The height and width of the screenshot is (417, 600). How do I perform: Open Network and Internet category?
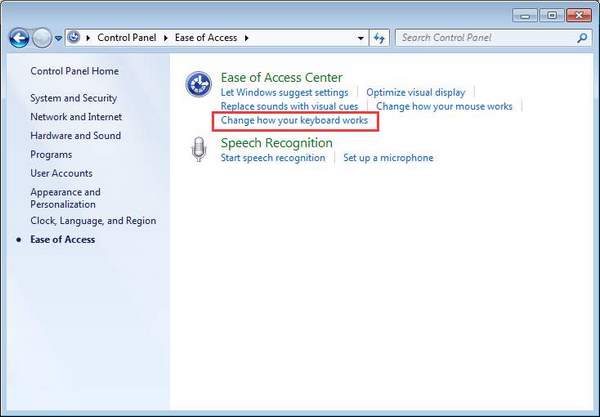[x=76, y=117]
